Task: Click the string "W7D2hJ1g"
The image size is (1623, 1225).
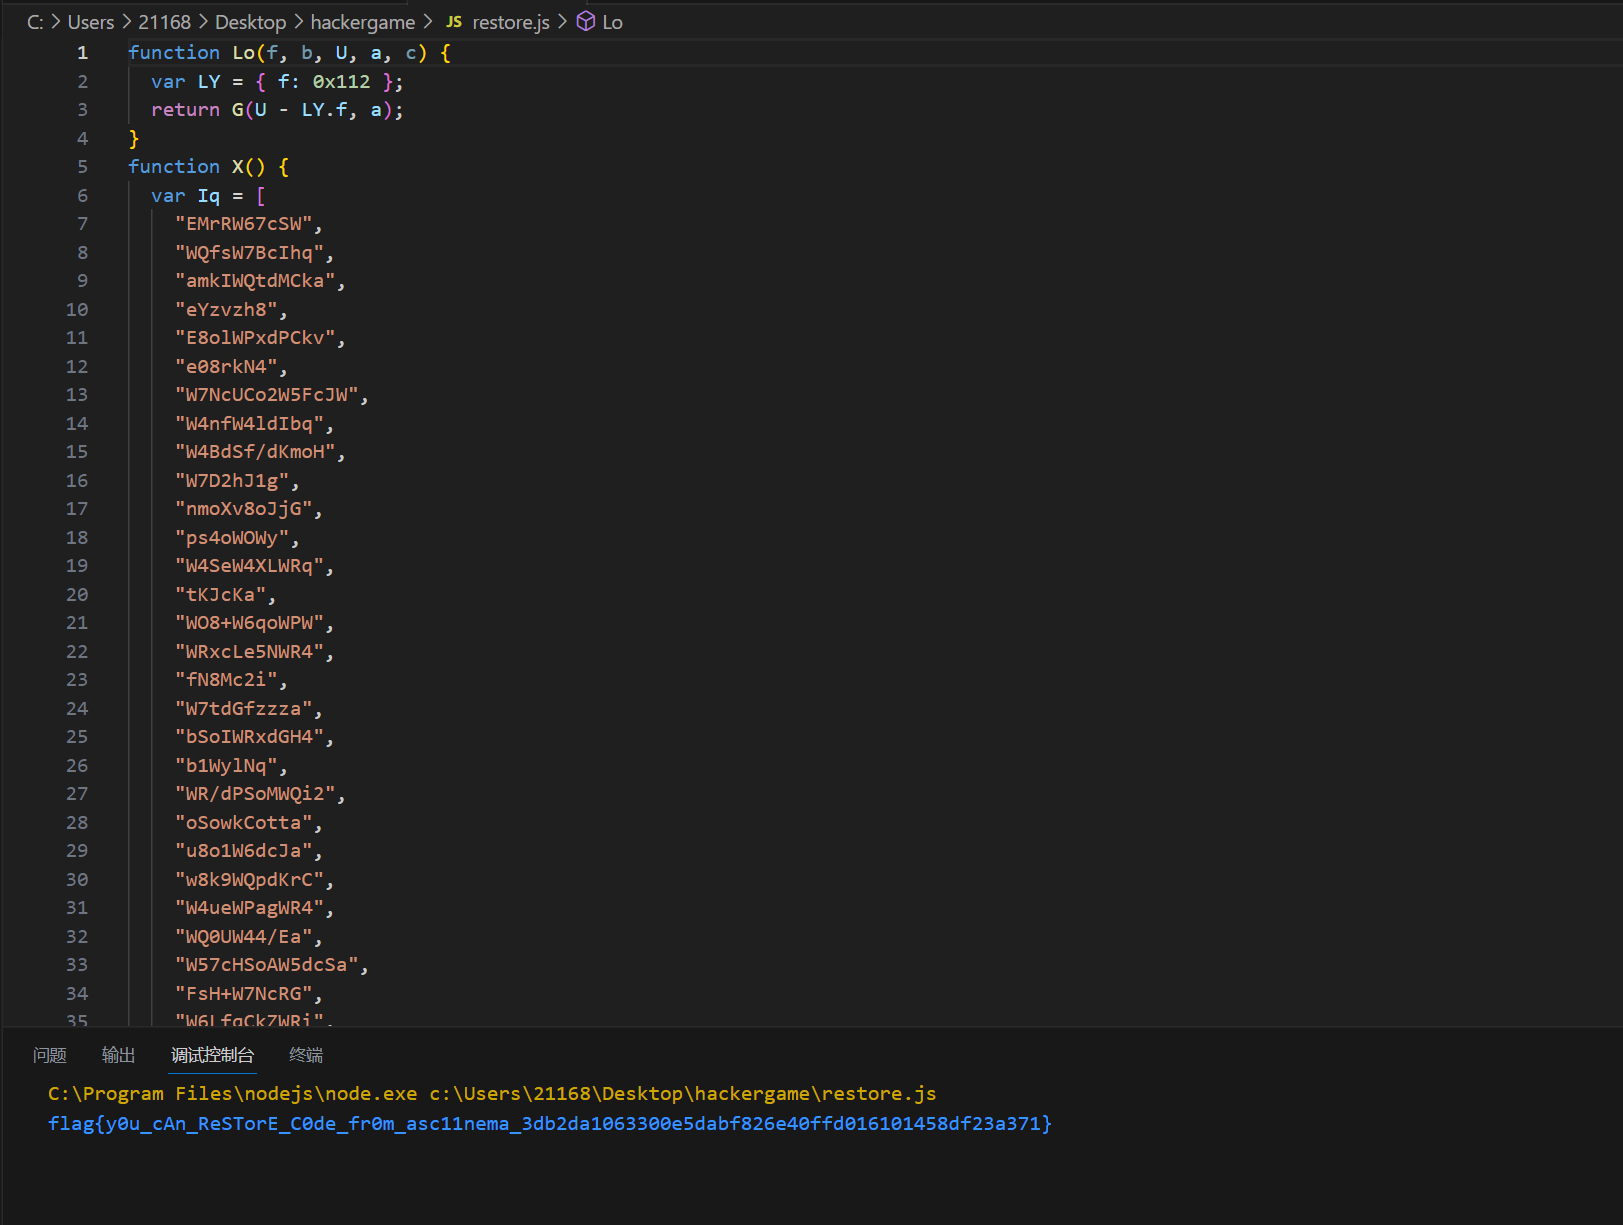Action: 232,481
